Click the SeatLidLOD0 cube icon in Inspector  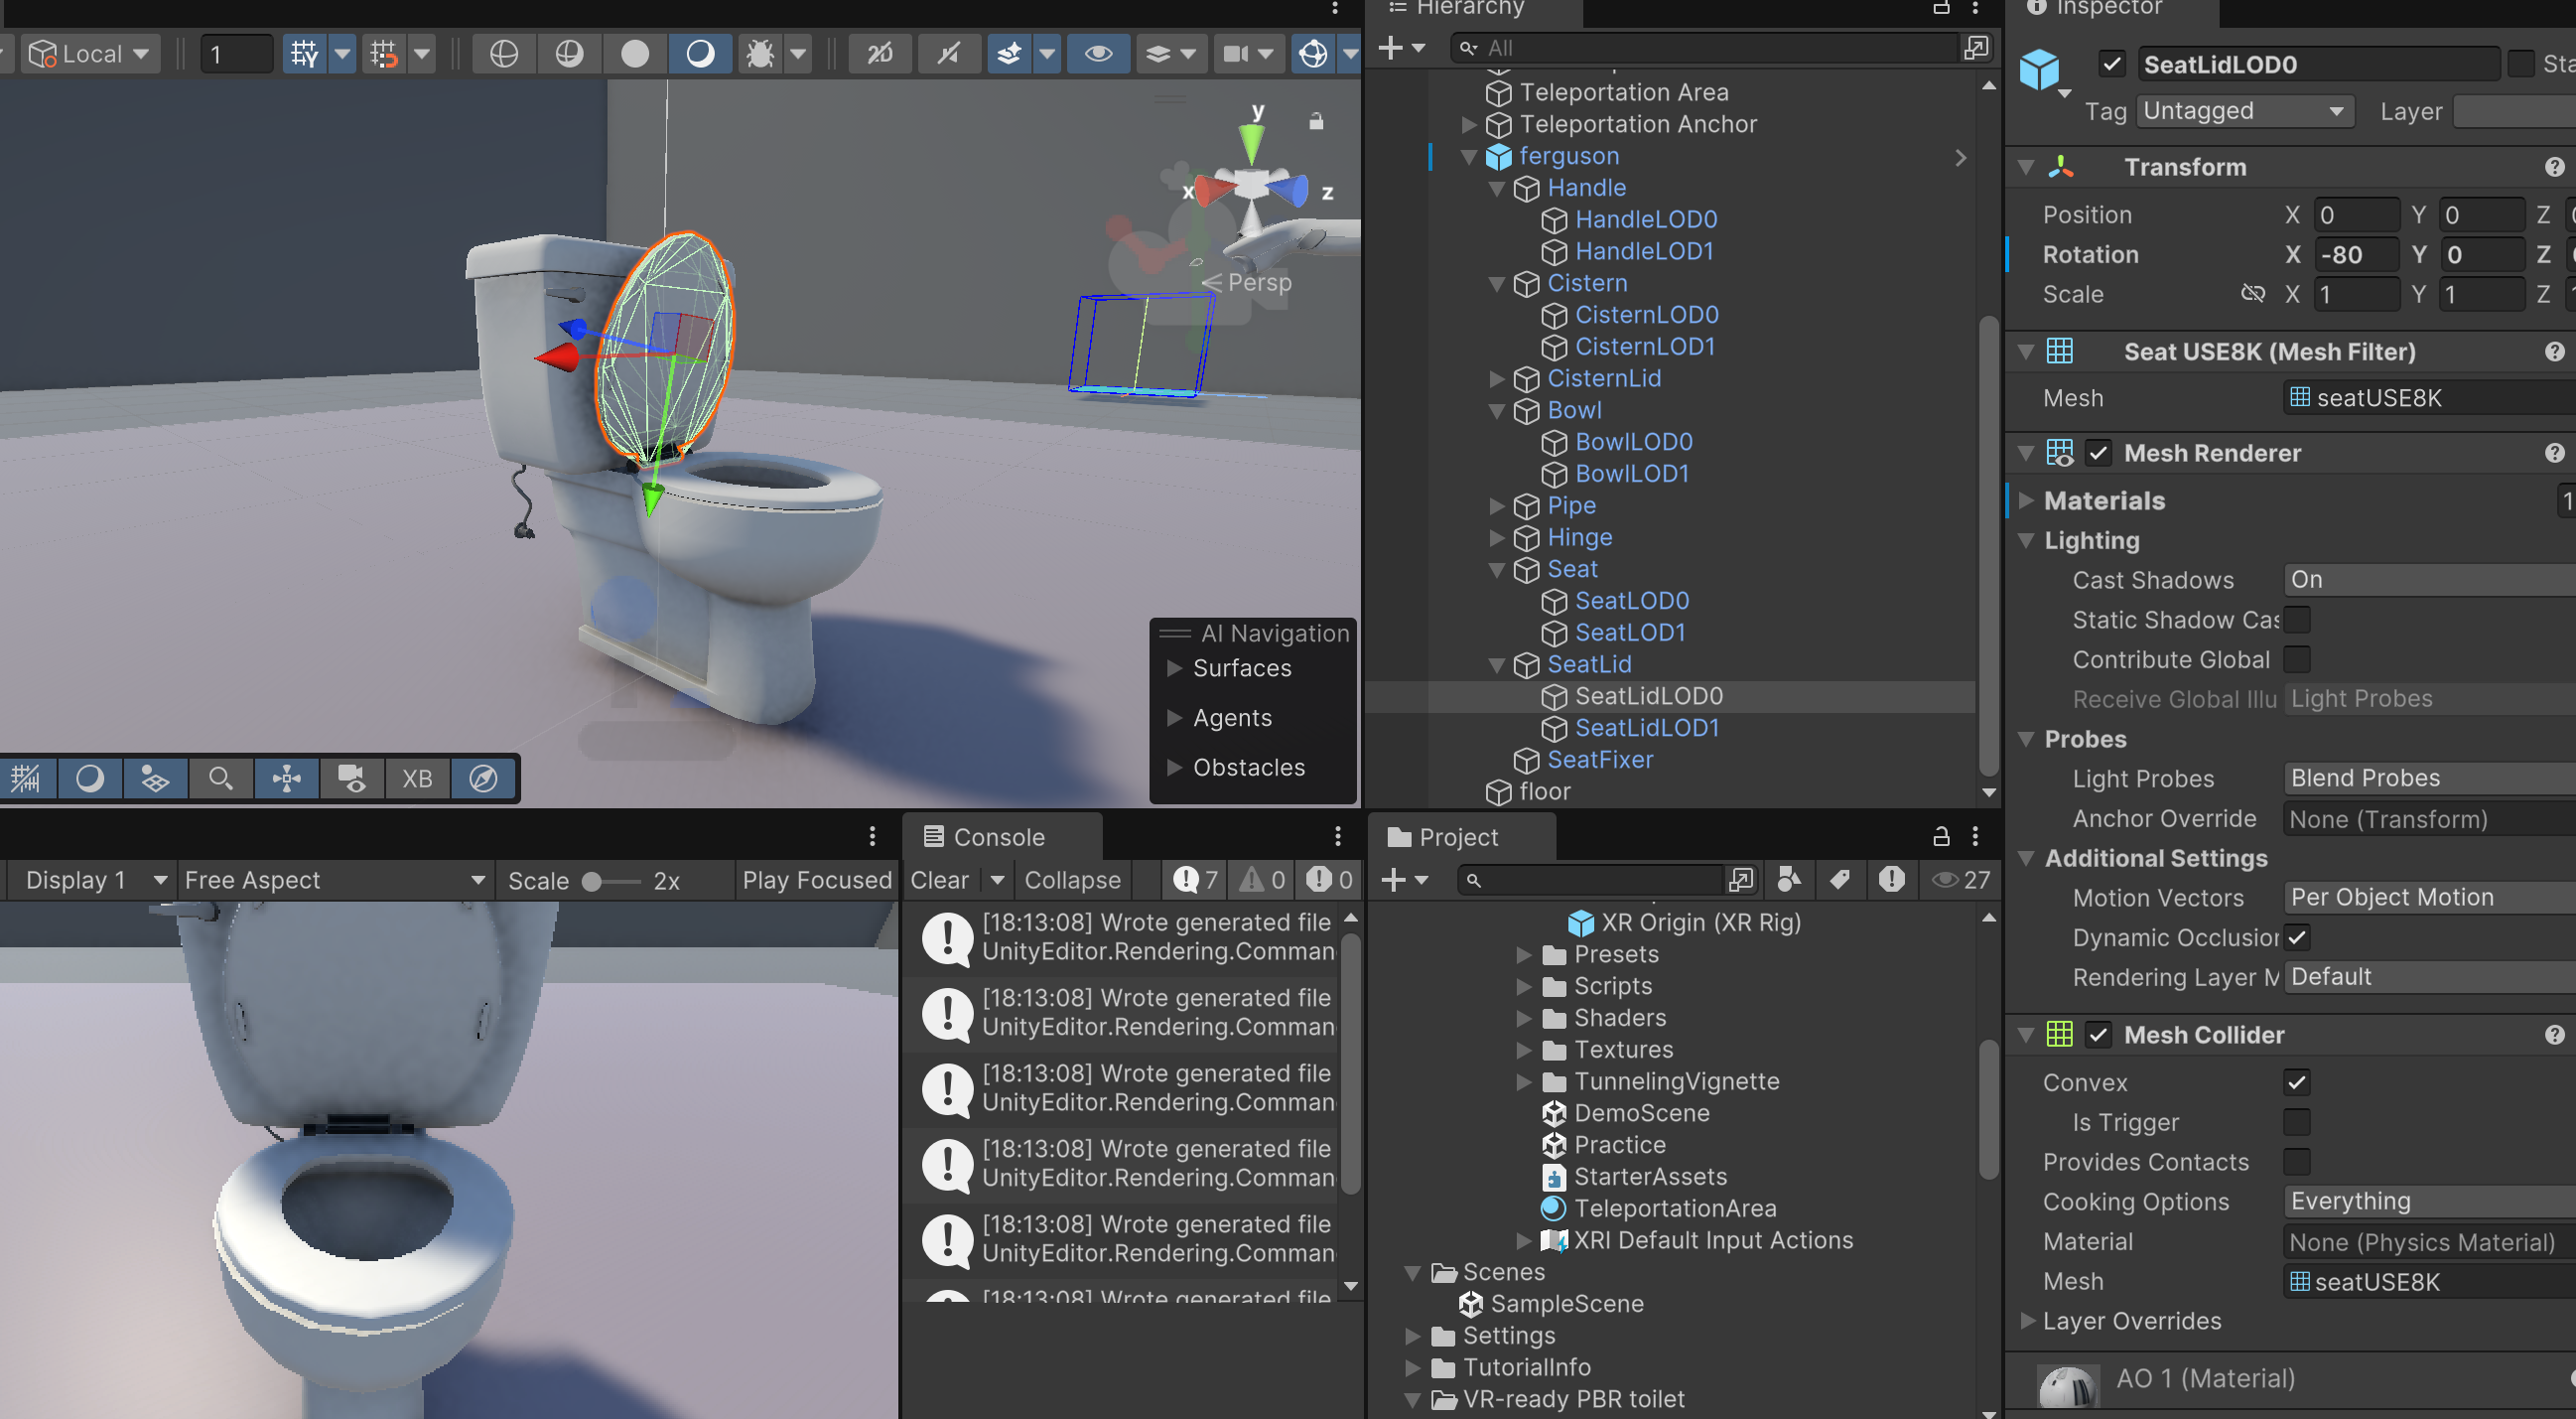pyautogui.click(x=2041, y=70)
